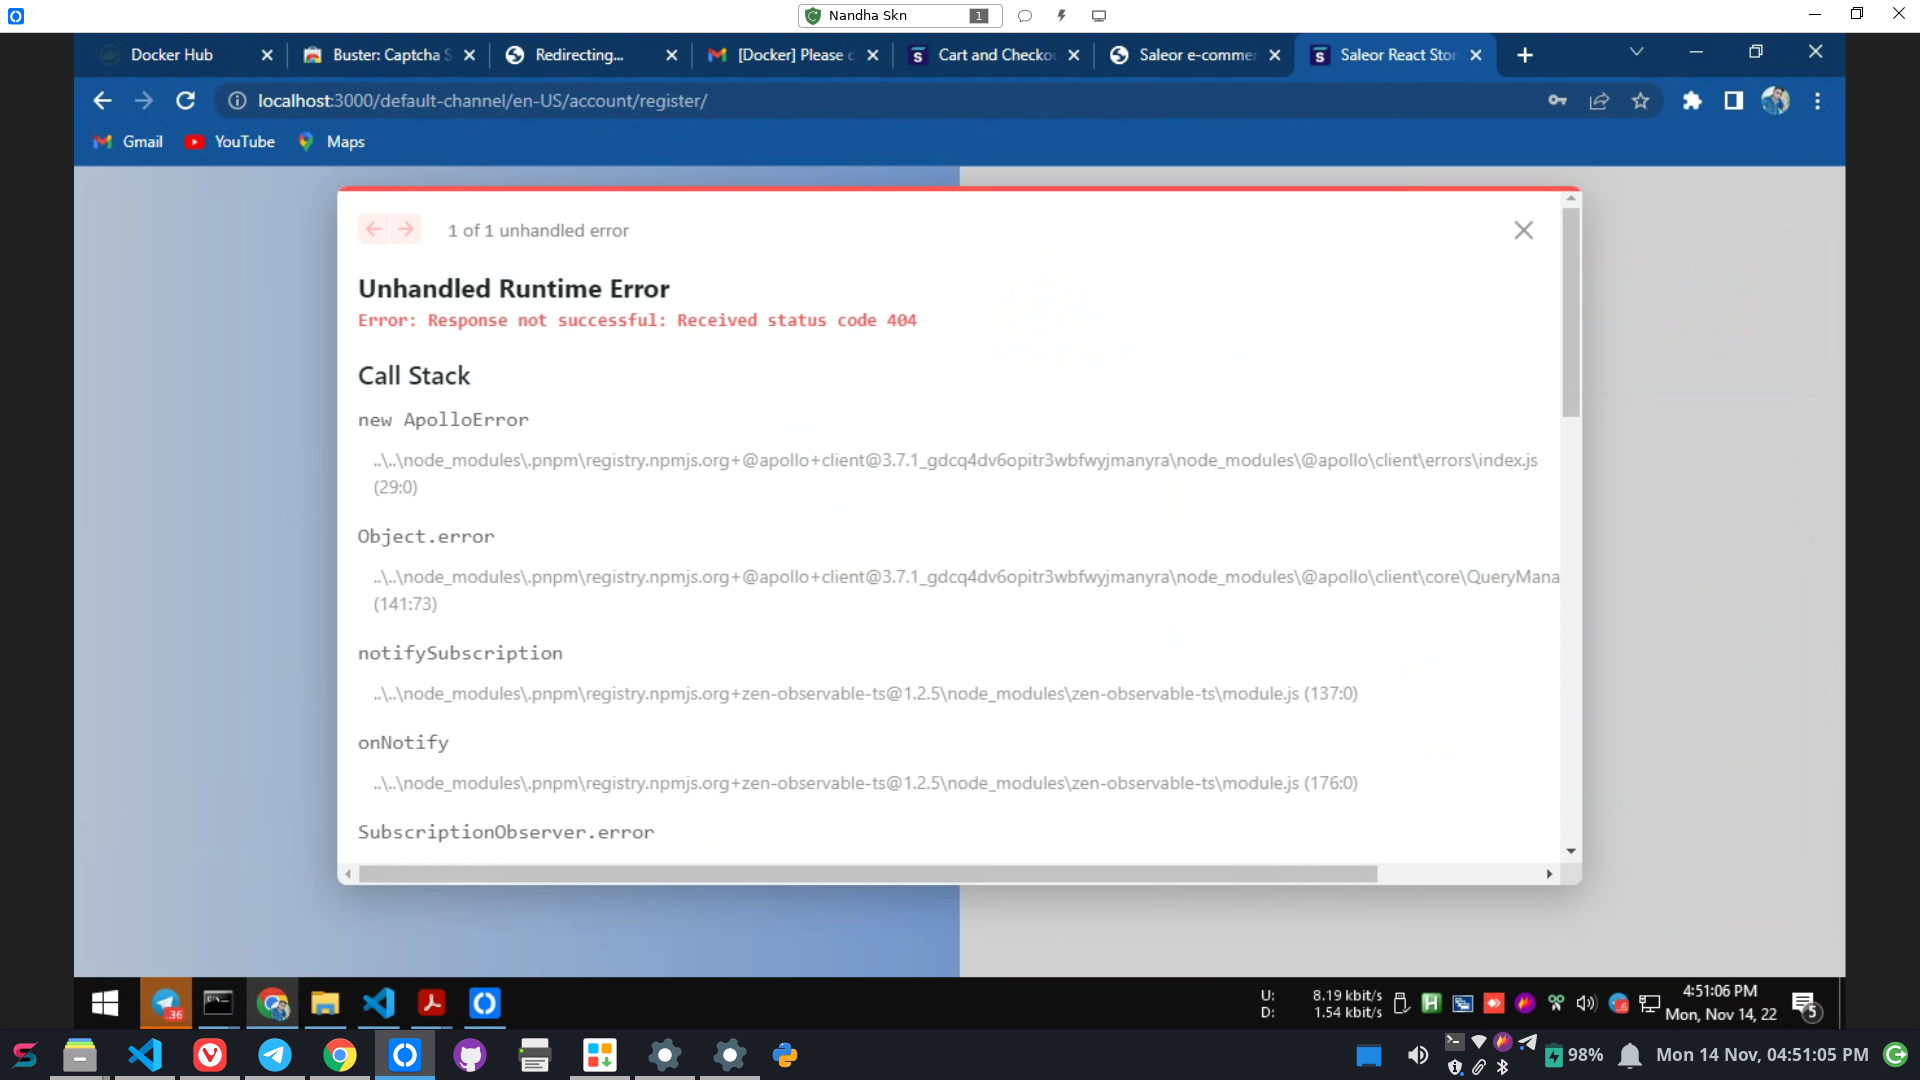Open Chrome three-dot menu
The width and height of the screenshot is (1920, 1080).
pyautogui.click(x=1817, y=101)
